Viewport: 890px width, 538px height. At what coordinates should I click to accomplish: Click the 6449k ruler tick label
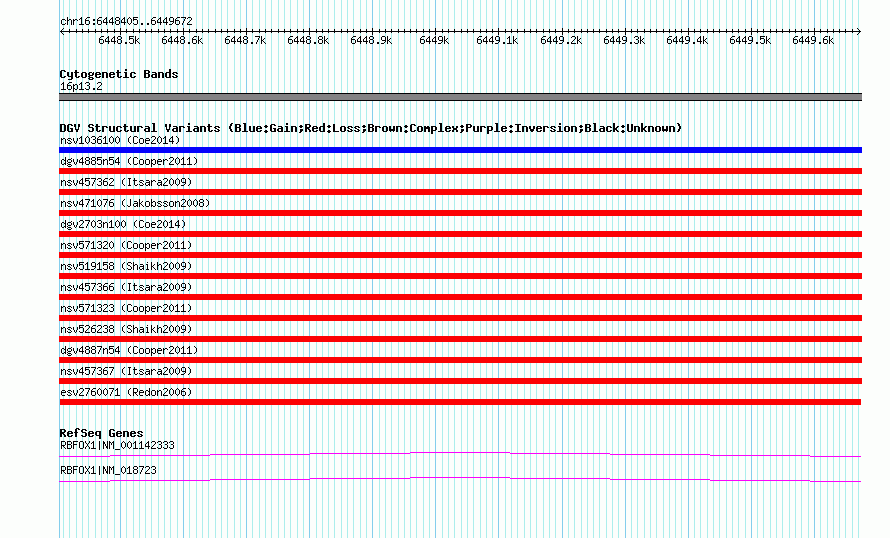pyautogui.click(x=434, y=41)
